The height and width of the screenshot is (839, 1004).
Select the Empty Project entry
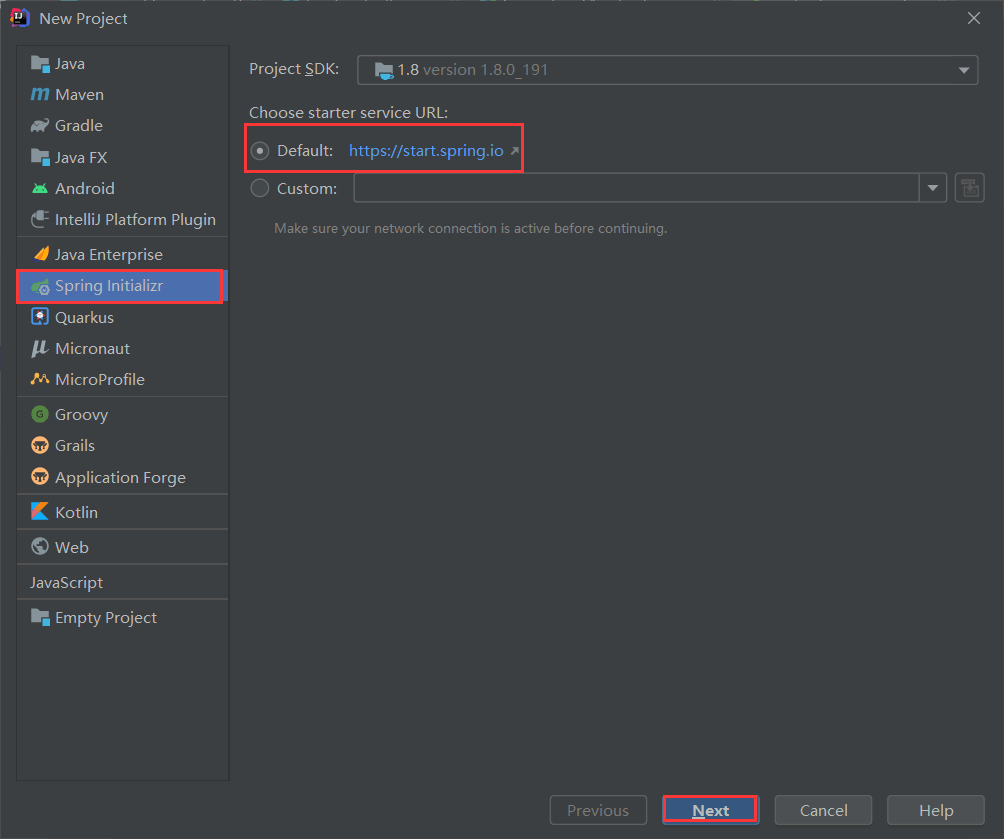coord(122,617)
